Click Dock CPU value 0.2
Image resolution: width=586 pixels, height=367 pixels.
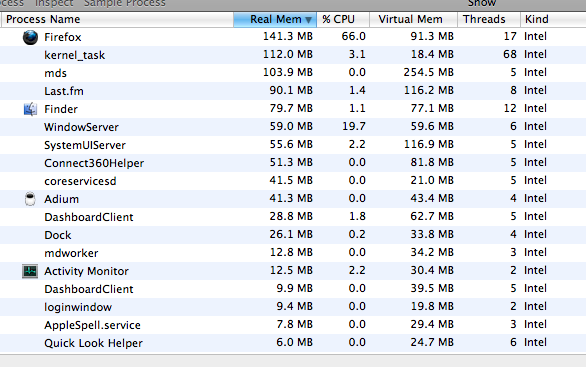pyautogui.click(x=357, y=234)
